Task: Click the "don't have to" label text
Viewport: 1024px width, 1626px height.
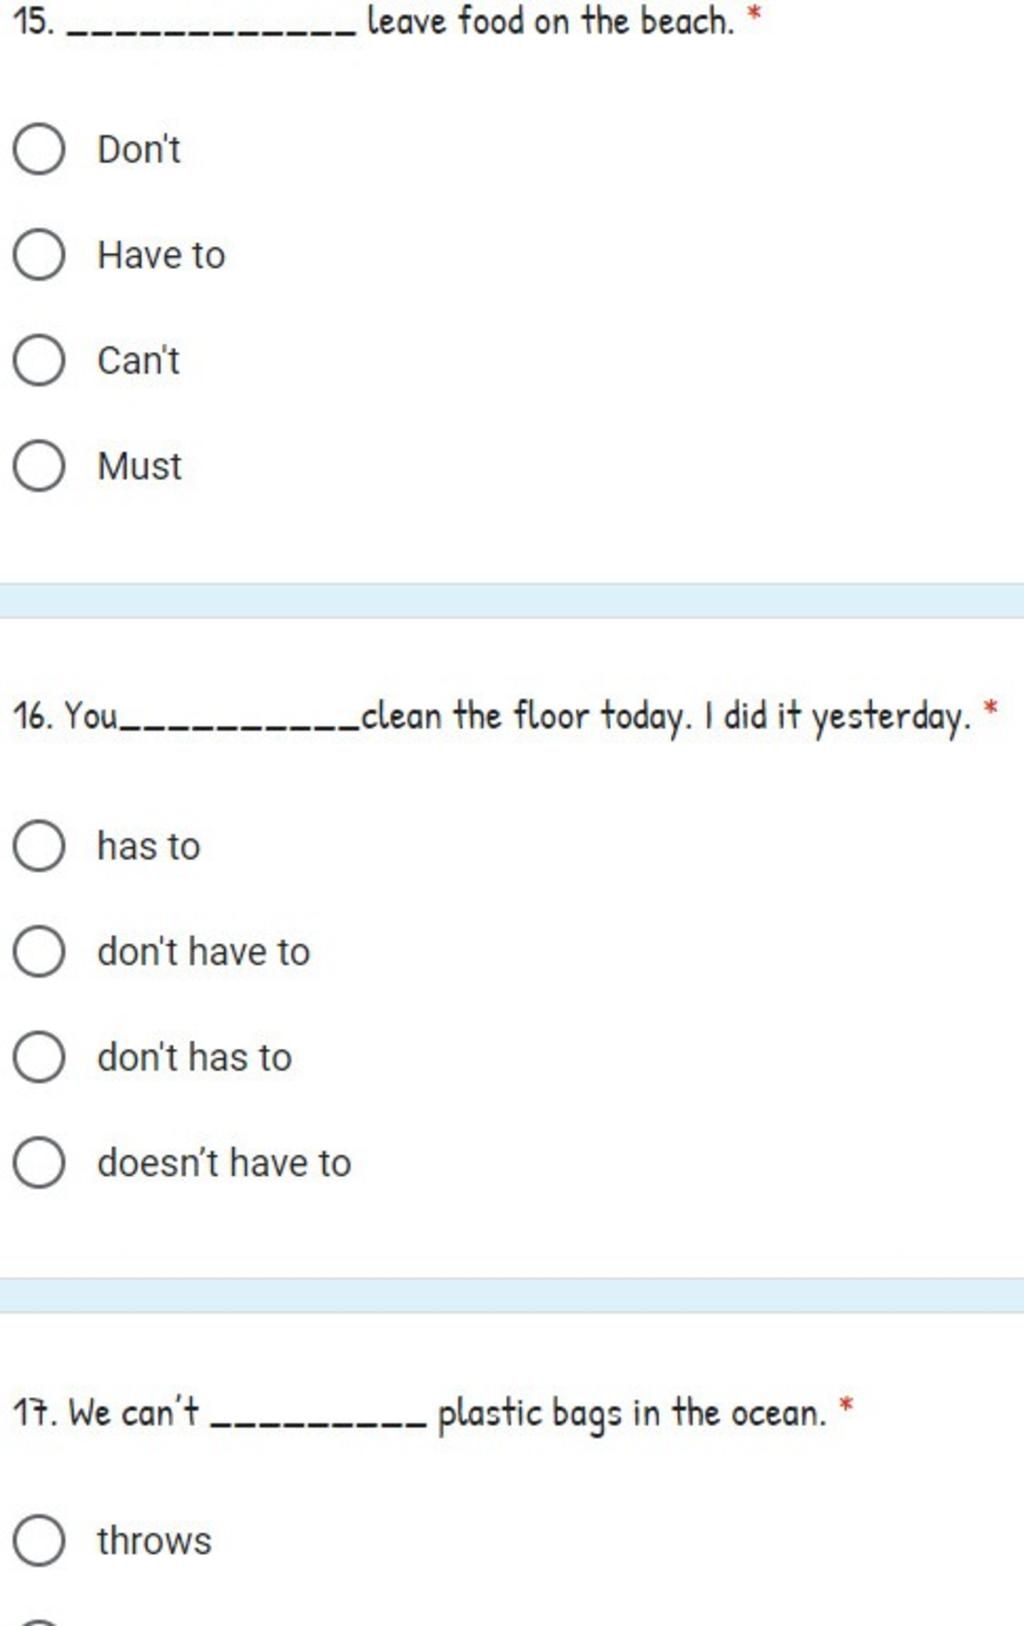Action: coord(203,951)
